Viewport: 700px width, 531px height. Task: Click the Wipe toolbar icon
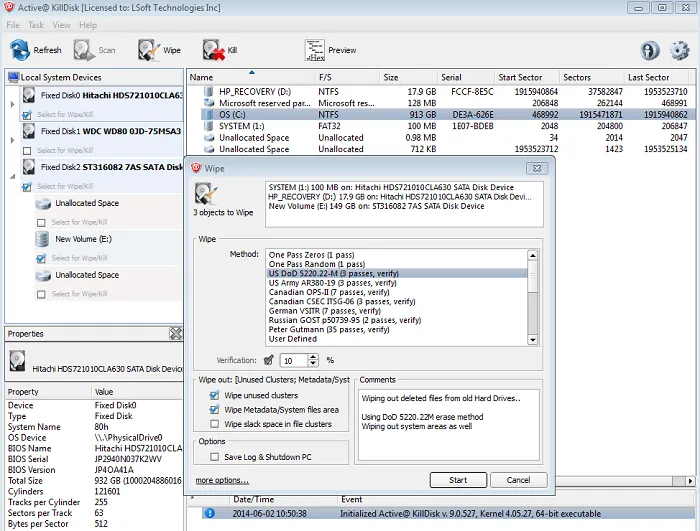point(149,50)
